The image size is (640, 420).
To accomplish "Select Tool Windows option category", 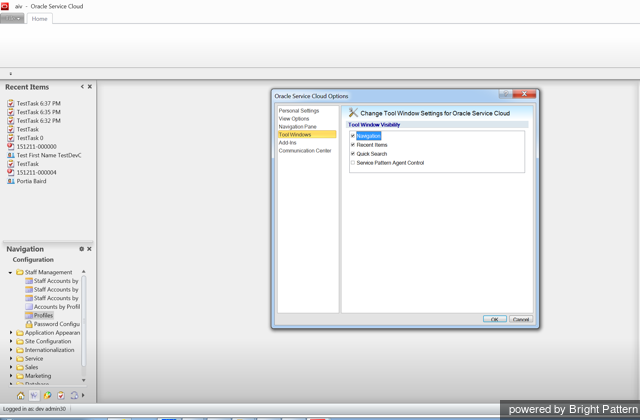I will [x=307, y=135].
